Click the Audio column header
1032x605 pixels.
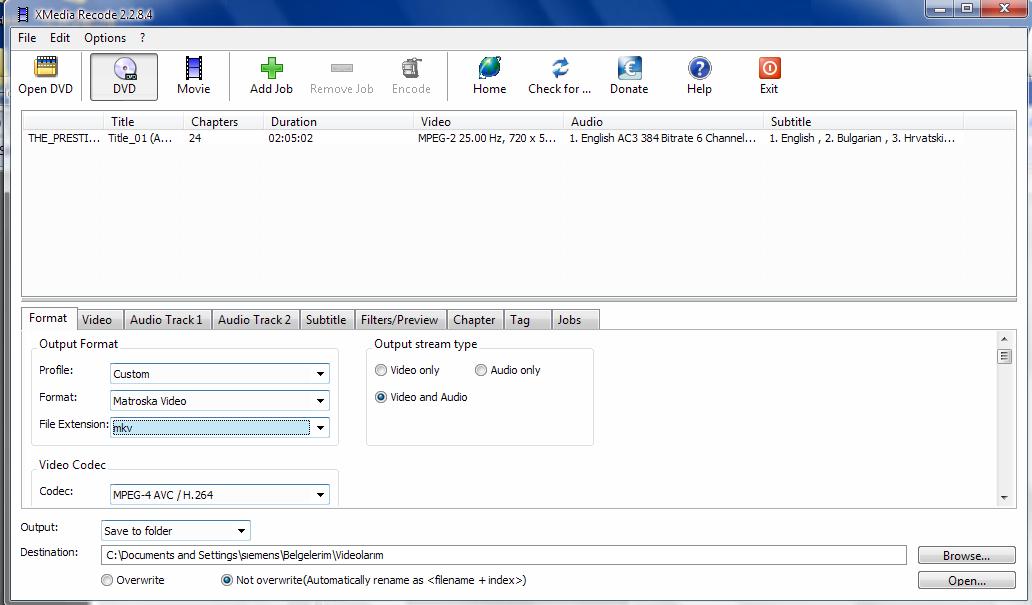[663, 122]
